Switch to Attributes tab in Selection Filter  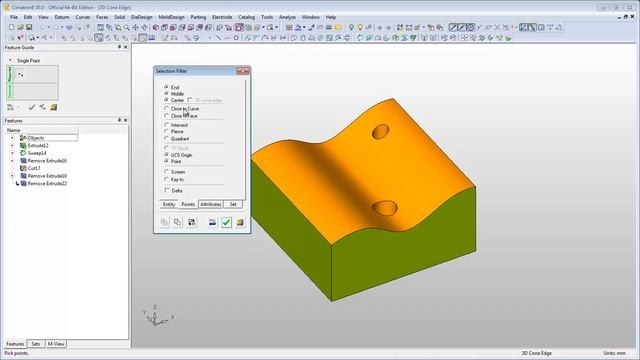pos(211,204)
